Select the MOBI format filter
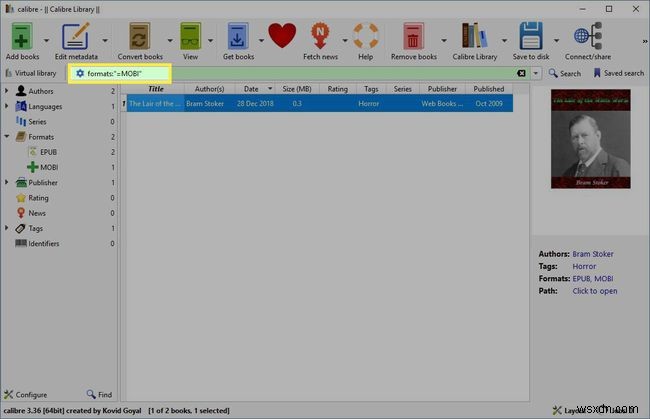Viewport: 650px width, 419px height. [49, 167]
